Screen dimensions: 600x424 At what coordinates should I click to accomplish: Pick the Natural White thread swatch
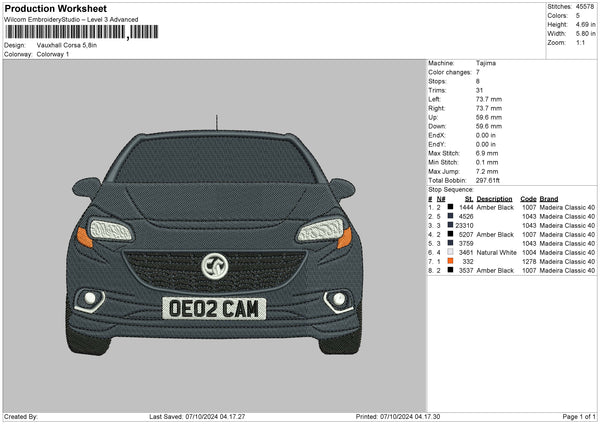pos(450,252)
